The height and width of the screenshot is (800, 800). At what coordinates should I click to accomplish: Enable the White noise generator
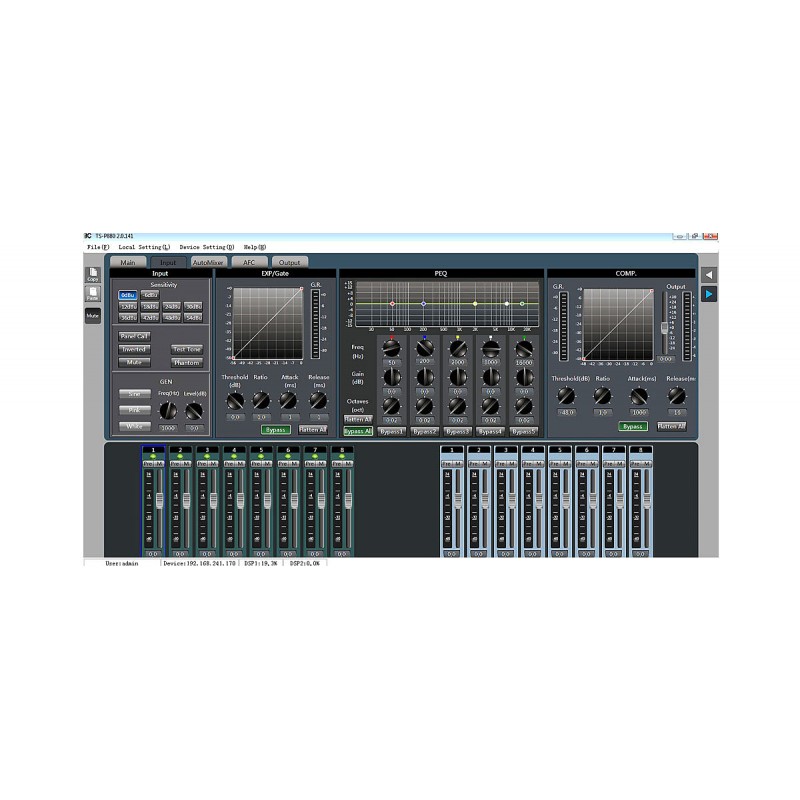pyautogui.click(x=135, y=427)
